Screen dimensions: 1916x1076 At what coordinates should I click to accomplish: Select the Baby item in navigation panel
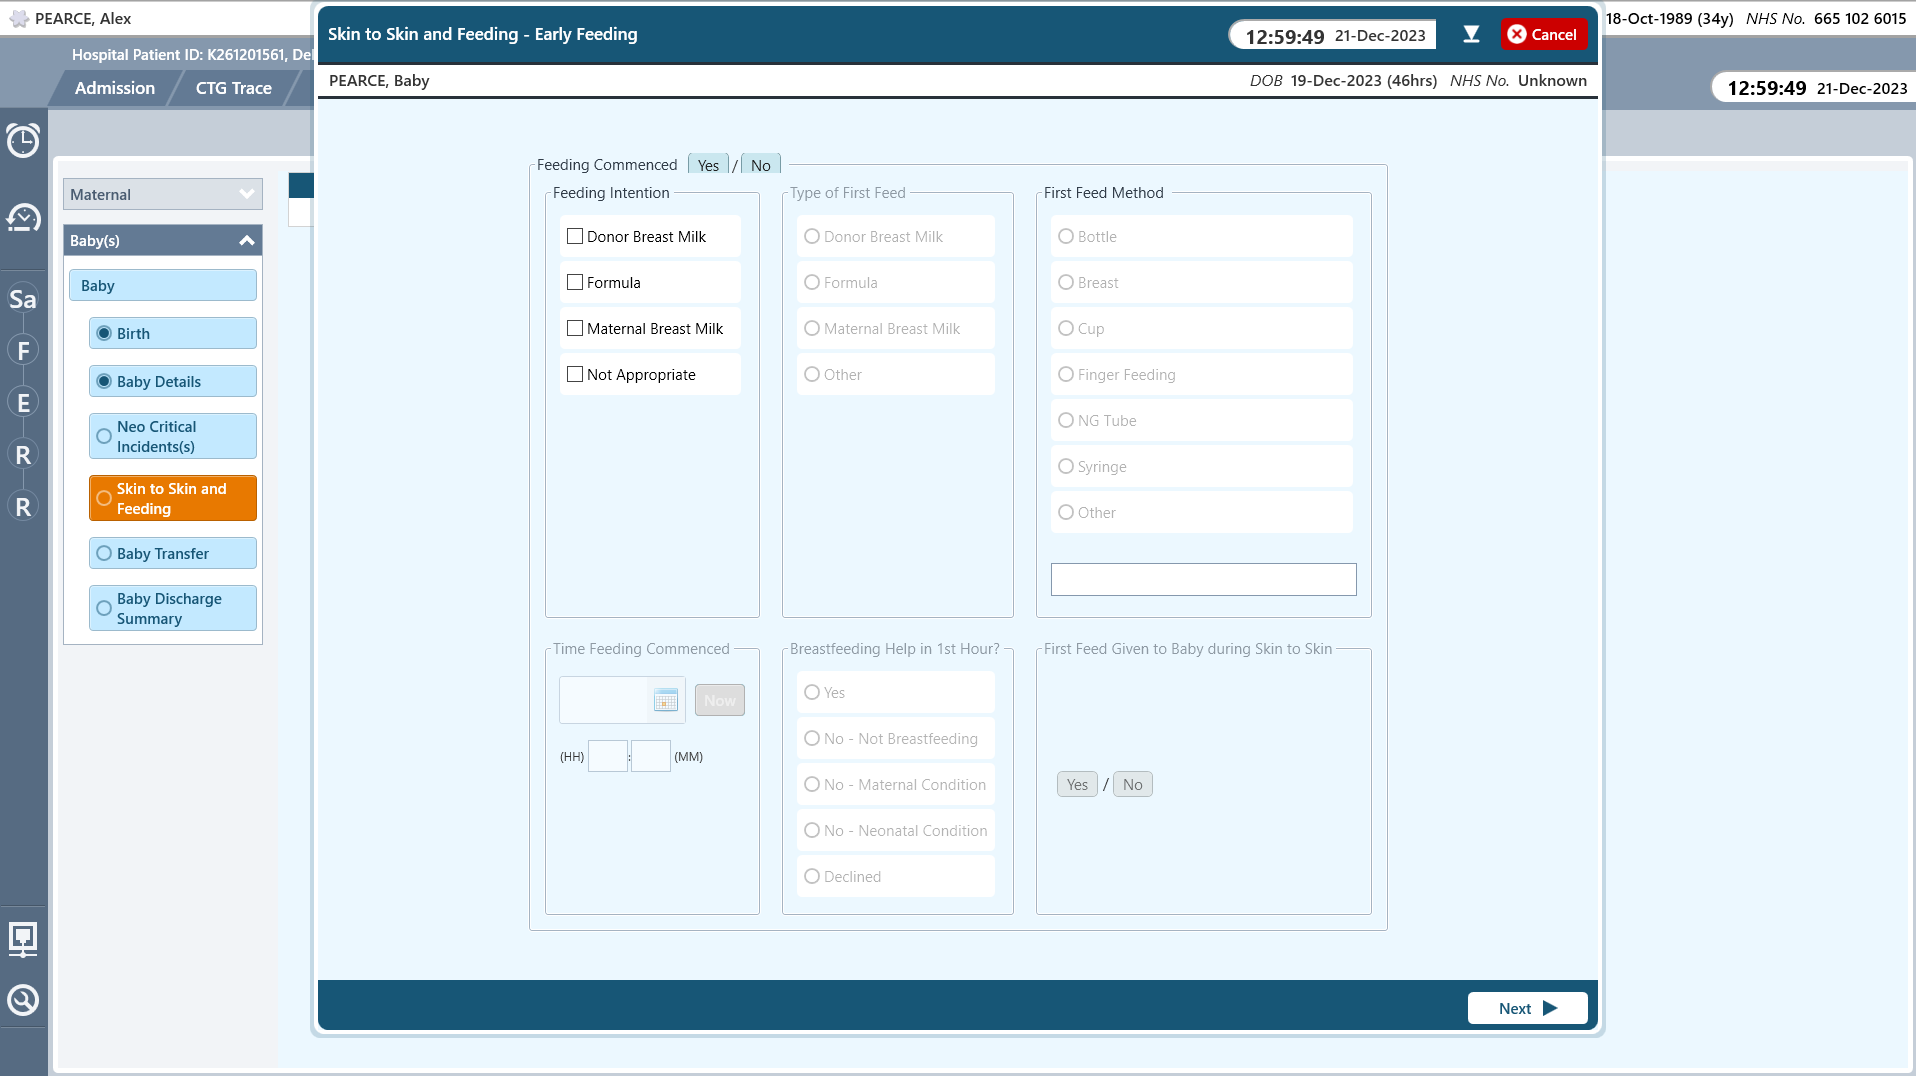click(x=163, y=285)
